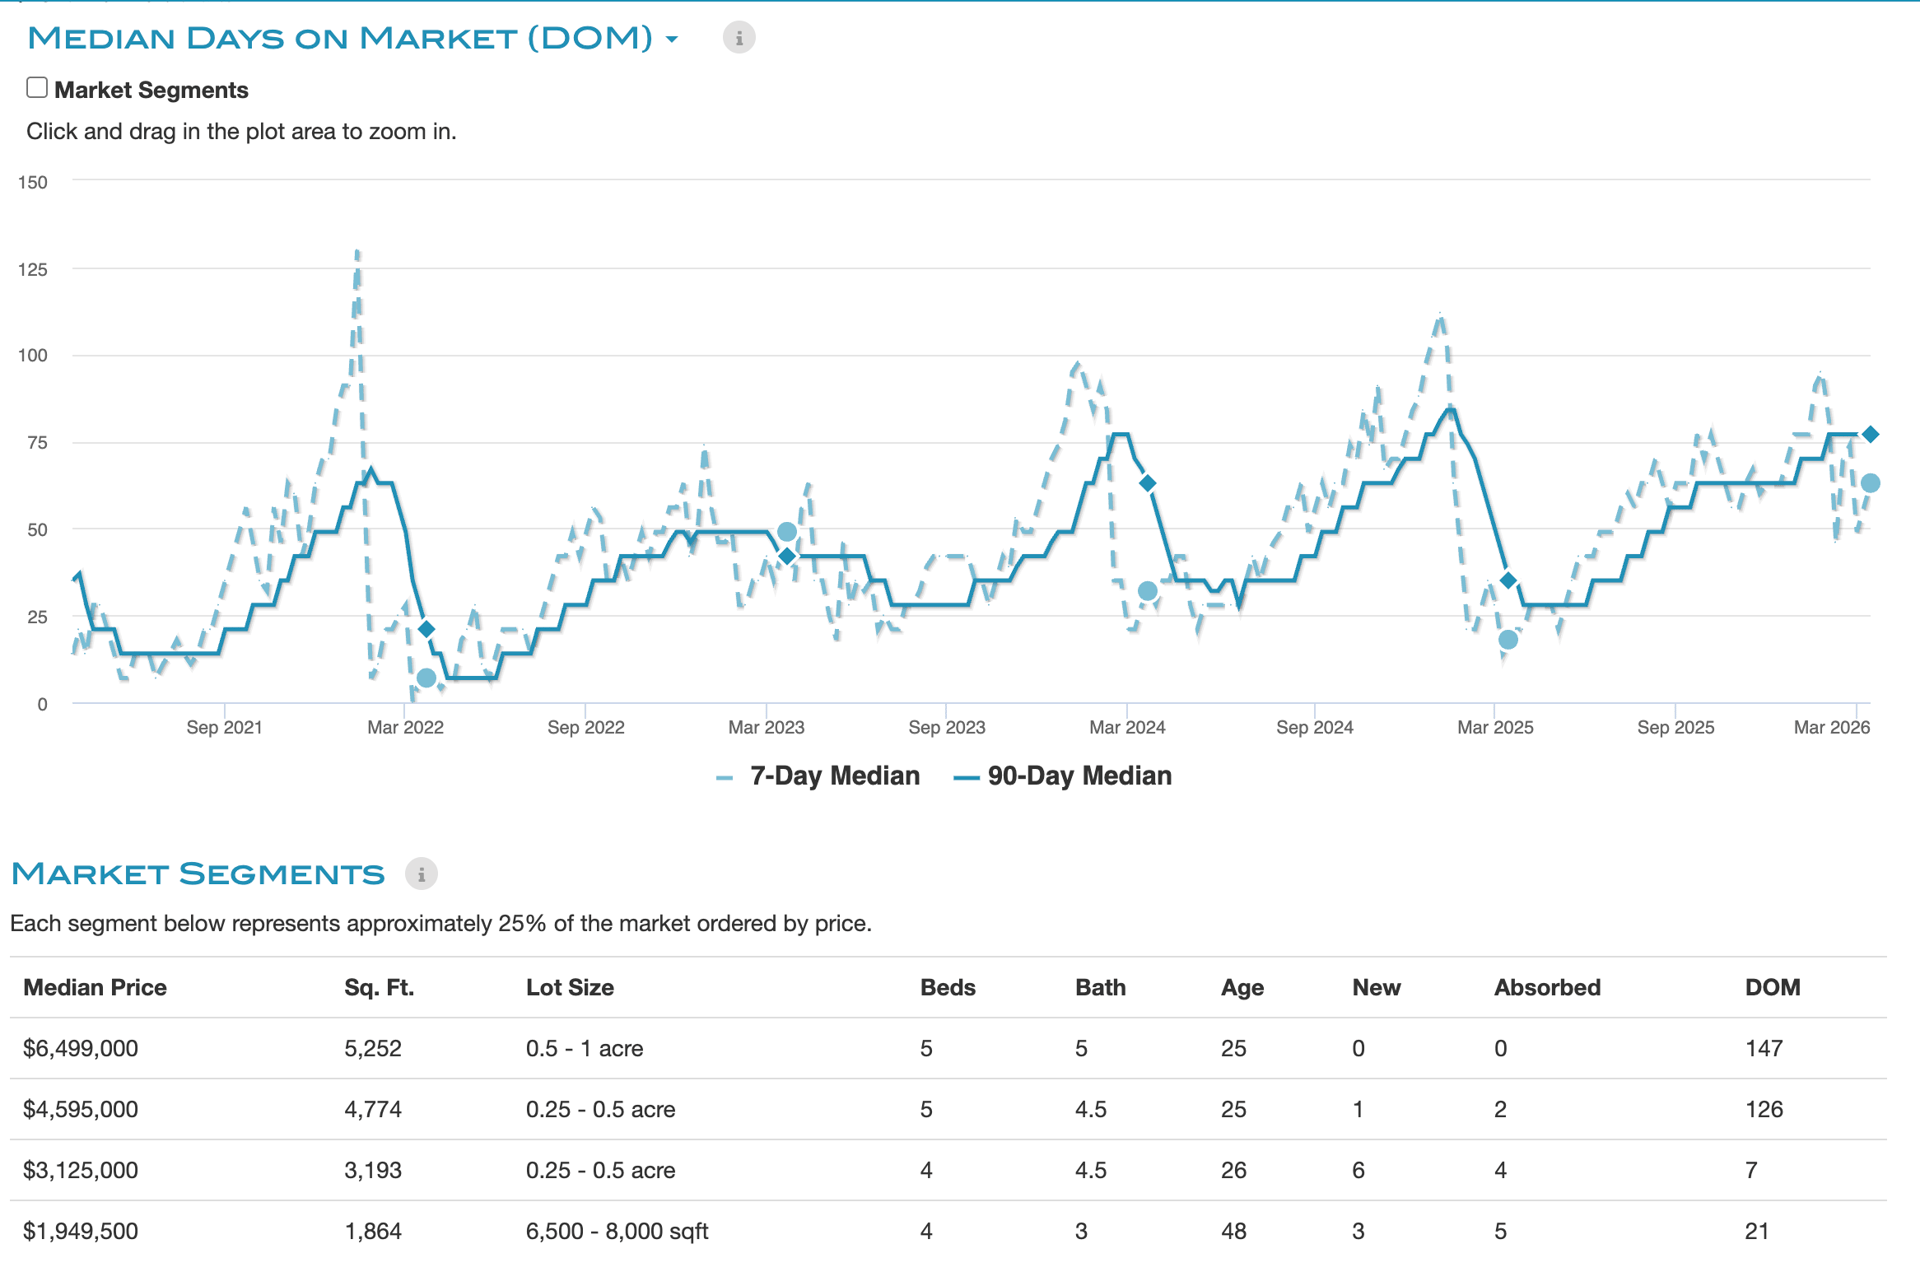Image resolution: width=1920 pixels, height=1286 pixels.
Task: Click the 90-Day Median legend line swatch
Action: pos(966,777)
